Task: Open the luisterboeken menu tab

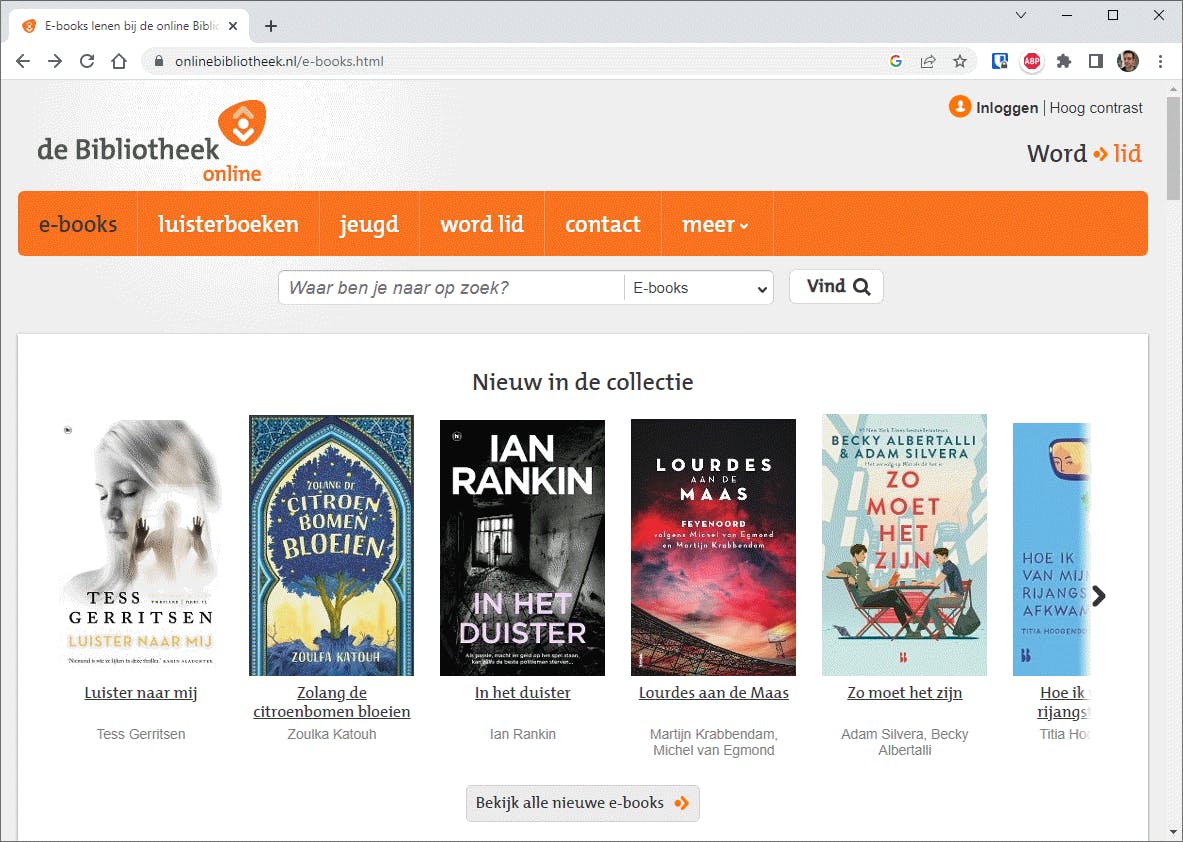Action: tap(228, 224)
